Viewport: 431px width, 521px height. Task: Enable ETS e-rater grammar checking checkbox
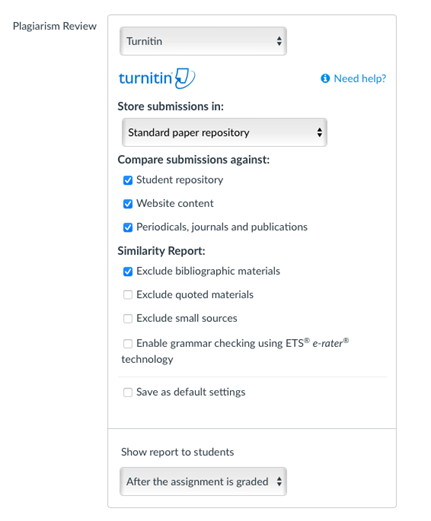click(128, 343)
